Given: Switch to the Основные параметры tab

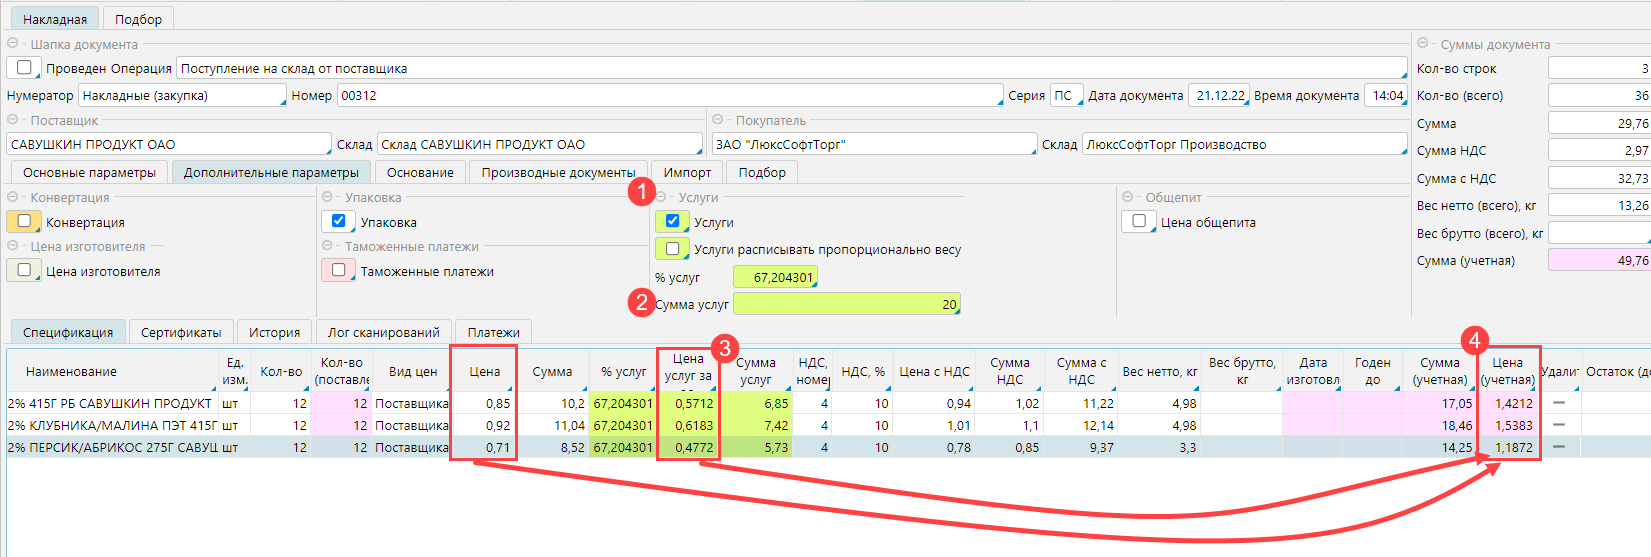Looking at the screenshot, I should (x=89, y=172).
